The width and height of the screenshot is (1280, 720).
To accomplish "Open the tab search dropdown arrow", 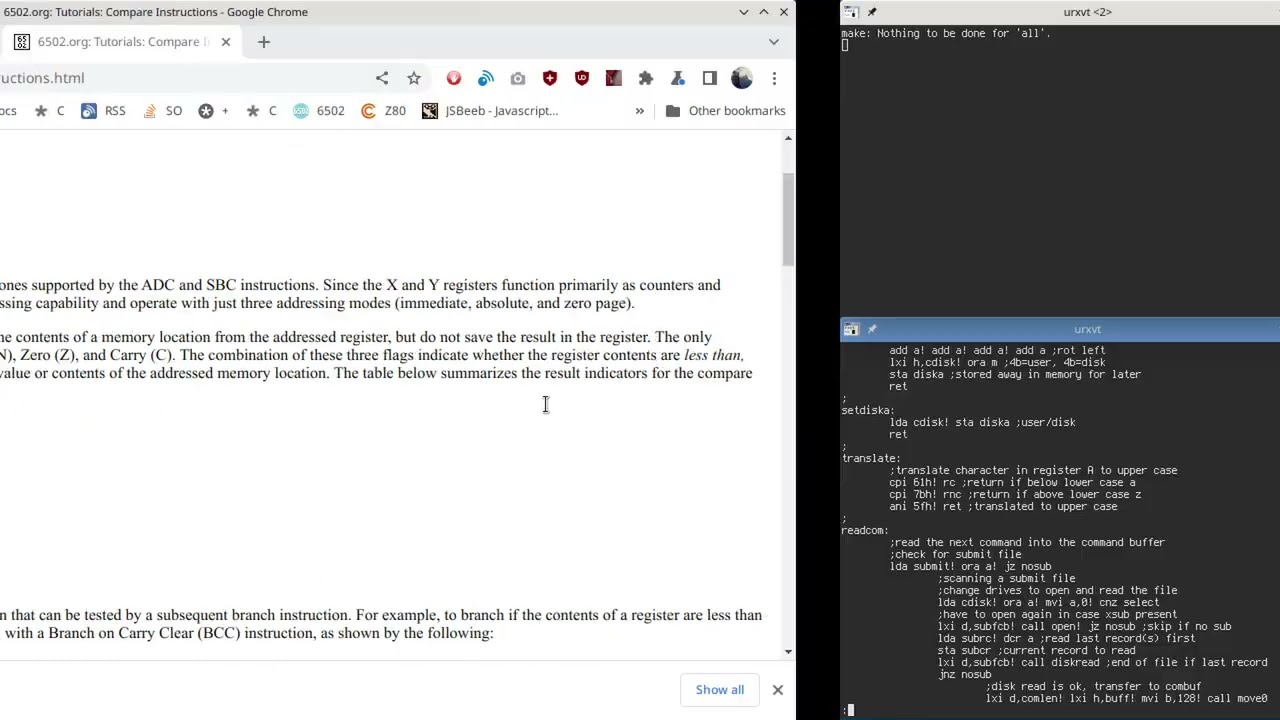I will point(774,42).
